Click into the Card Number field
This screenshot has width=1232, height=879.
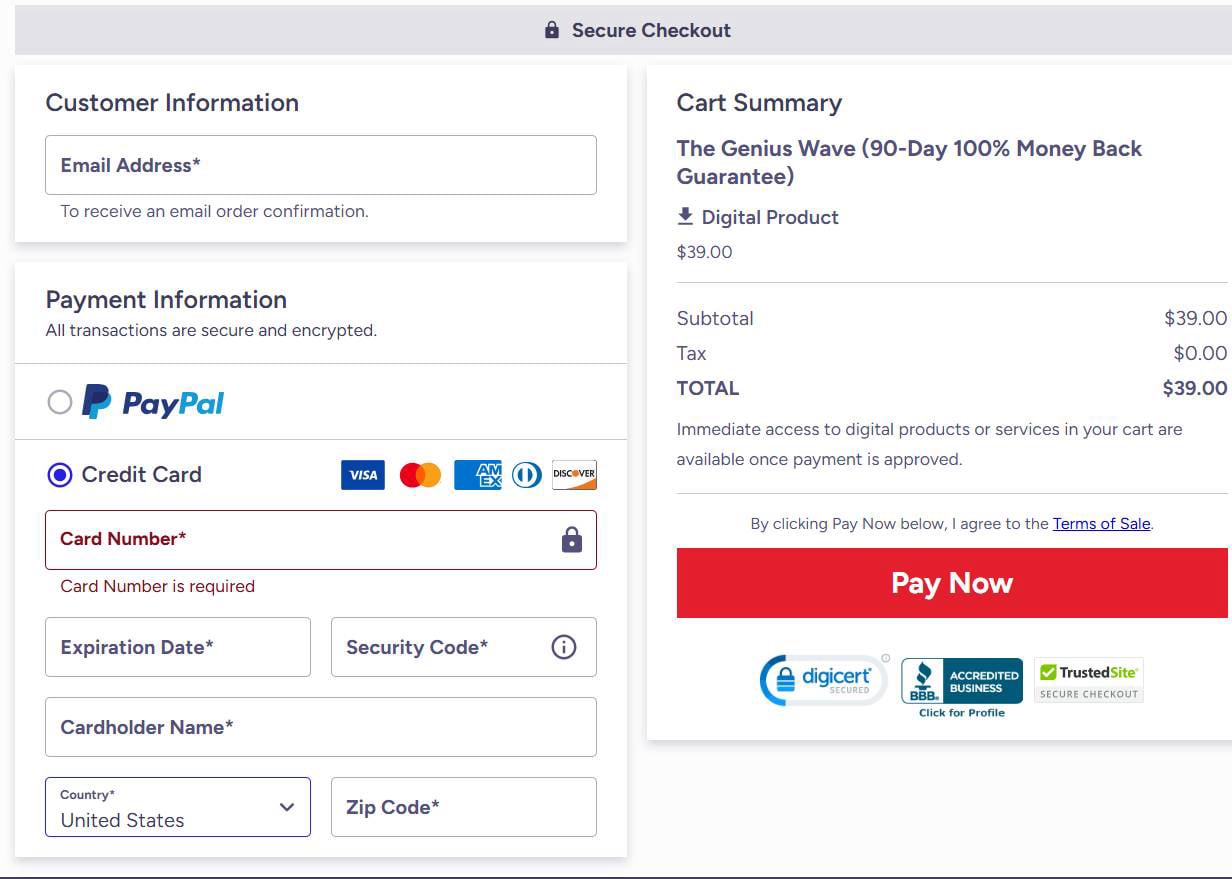[x=300, y=540]
